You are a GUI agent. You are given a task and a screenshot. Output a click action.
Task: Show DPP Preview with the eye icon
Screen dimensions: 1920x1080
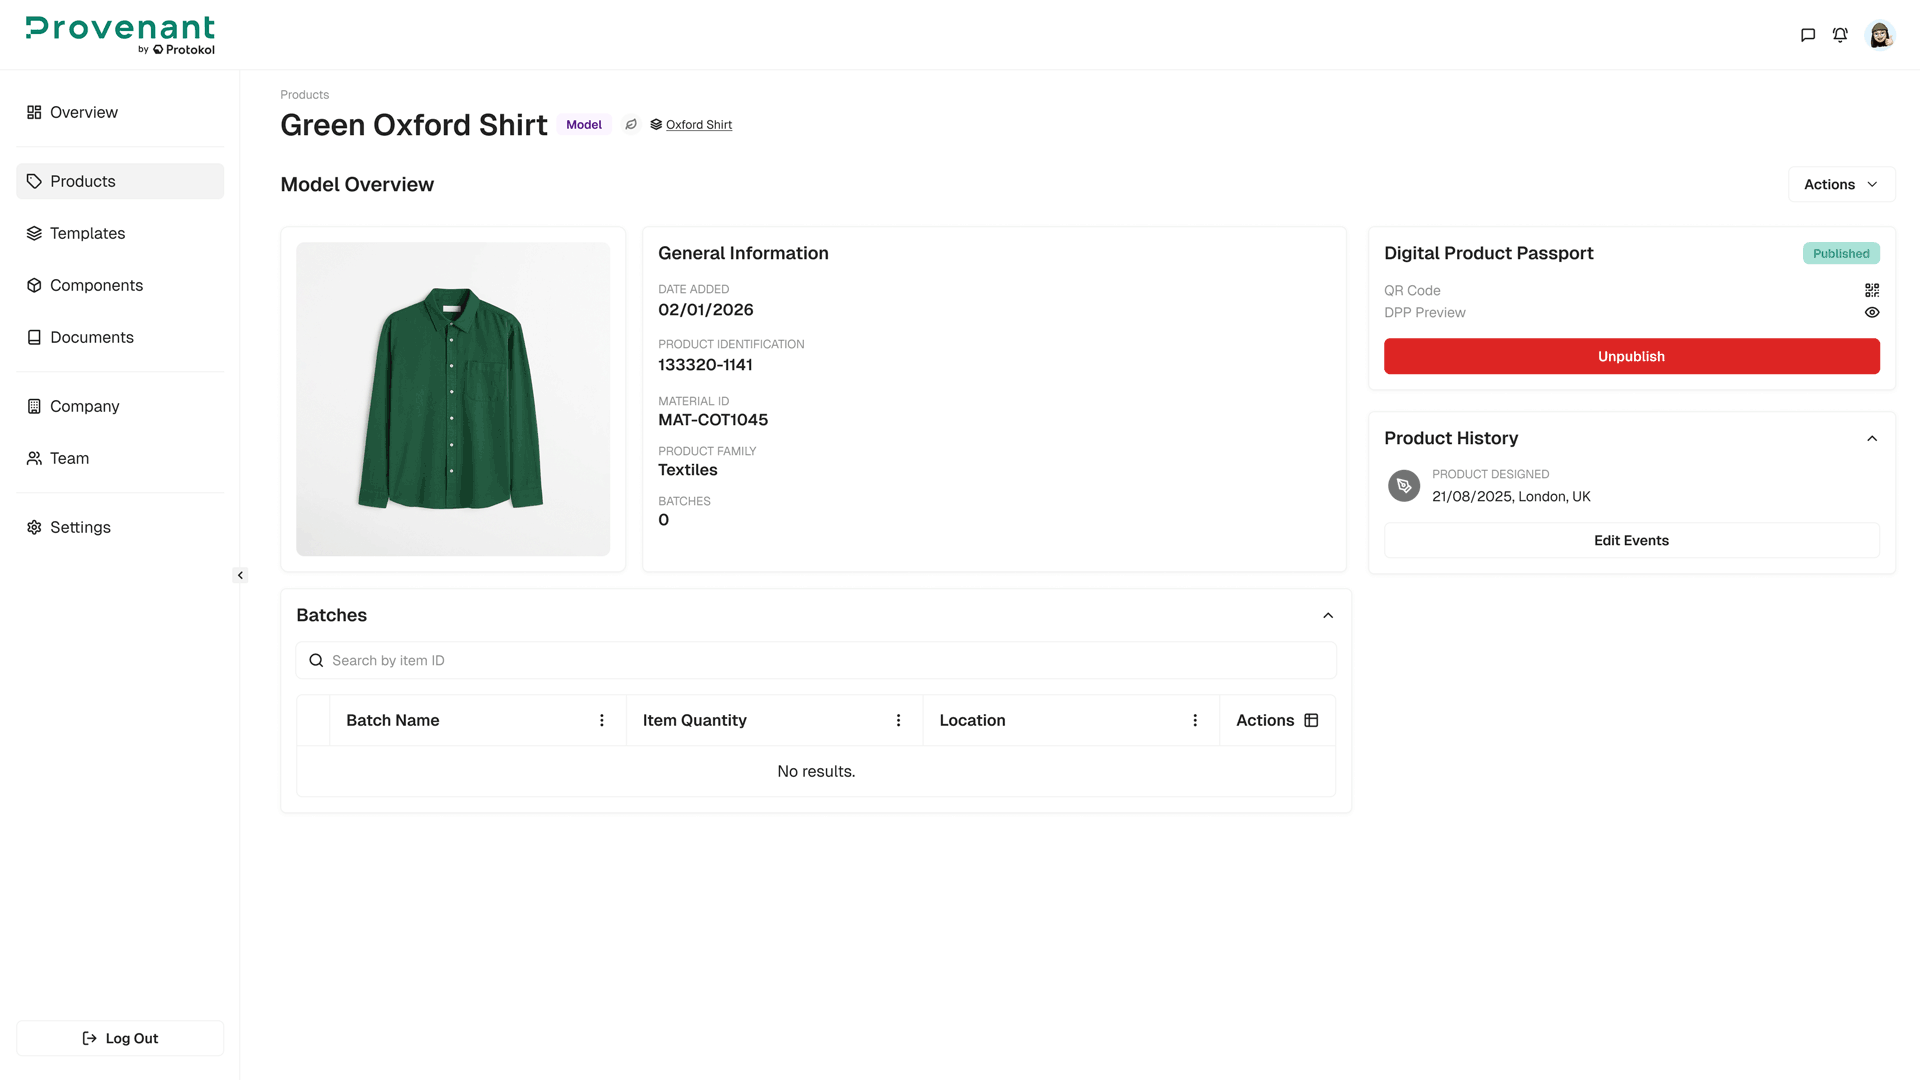point(1872,312)
